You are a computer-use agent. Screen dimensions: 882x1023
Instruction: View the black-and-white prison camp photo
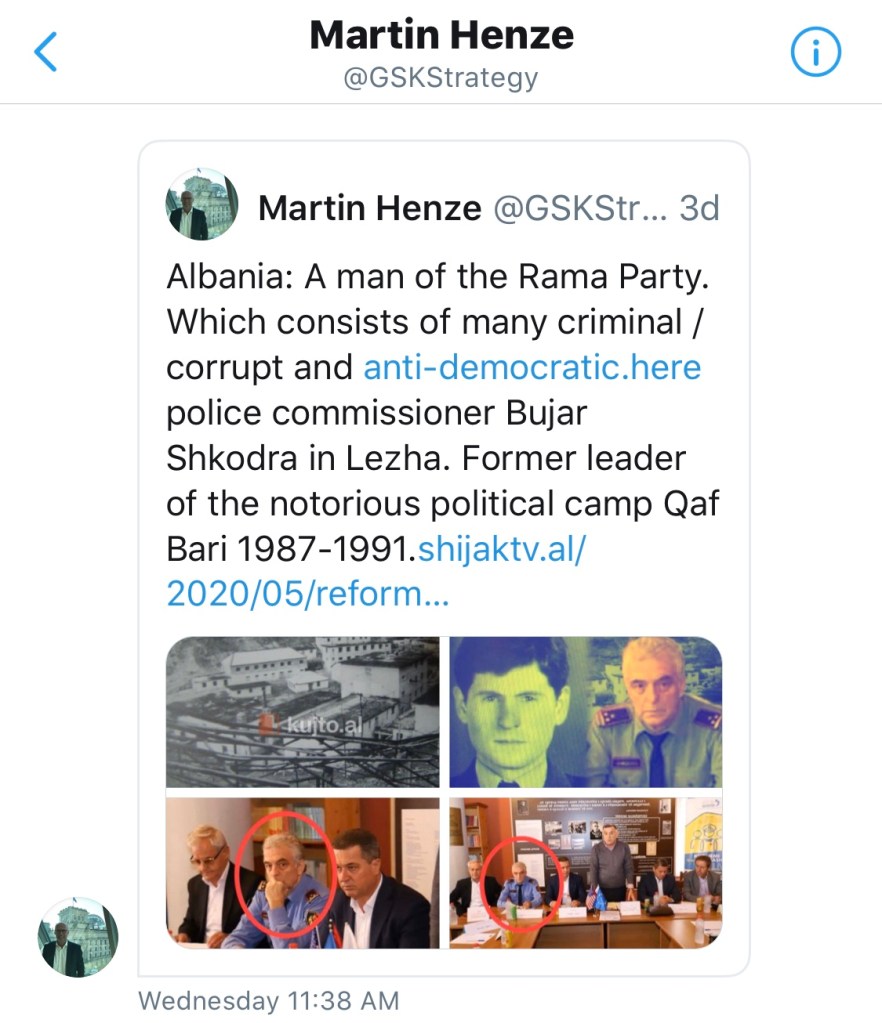coord(302,712)
